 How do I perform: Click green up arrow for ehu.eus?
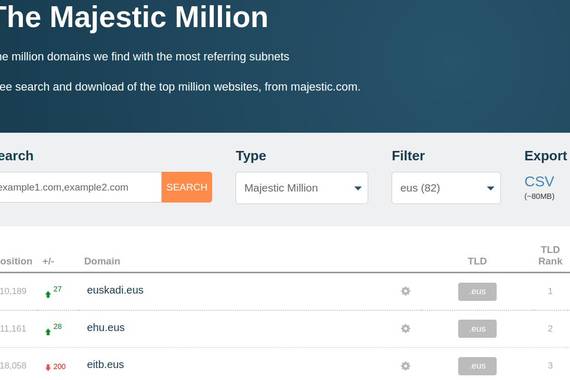48,332
